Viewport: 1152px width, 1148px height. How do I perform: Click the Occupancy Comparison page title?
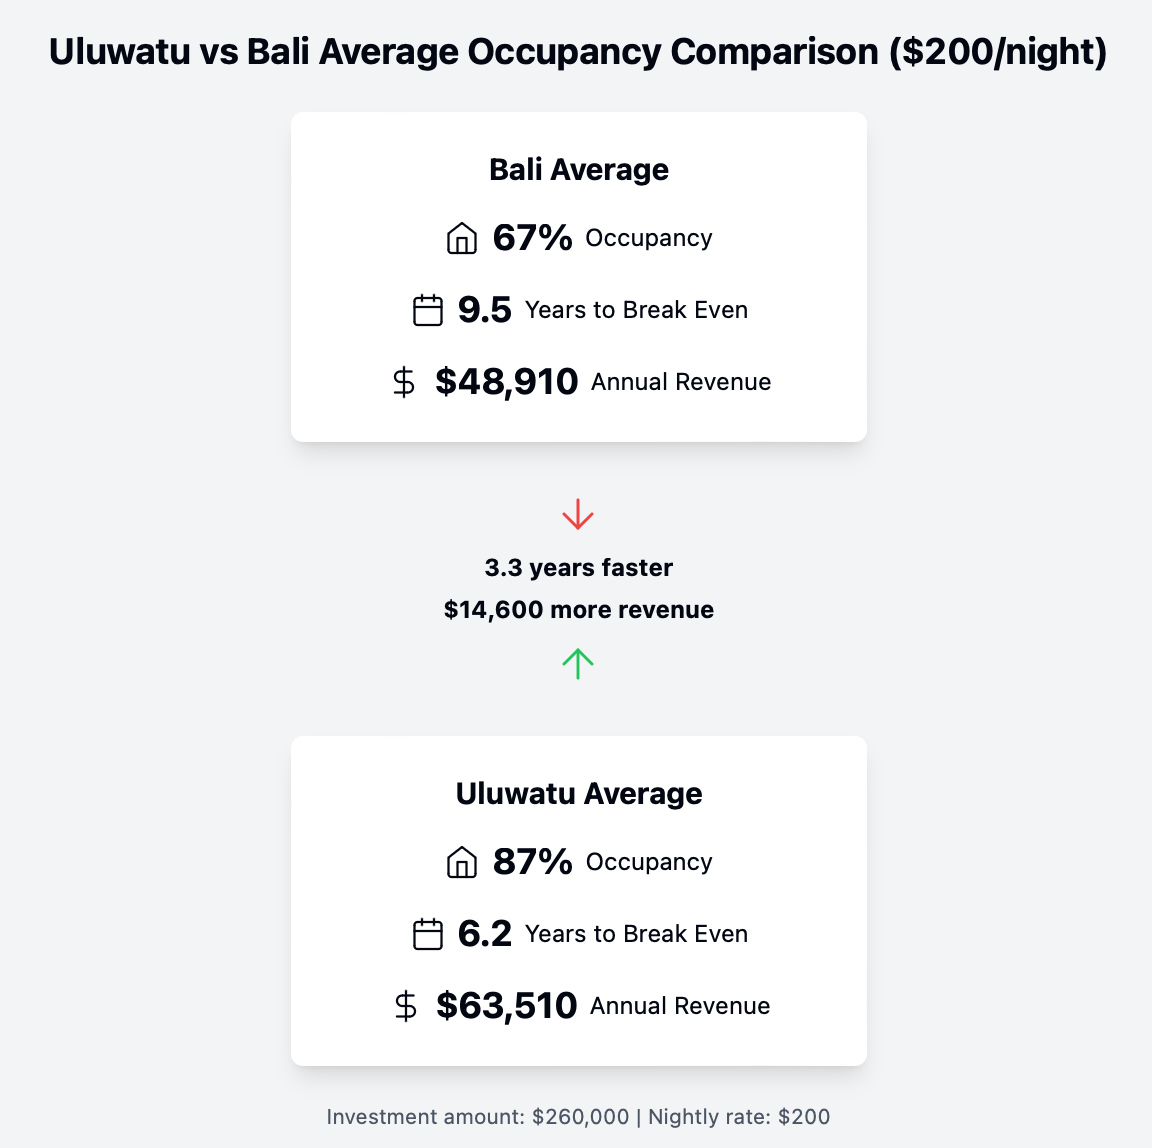[x=577, y=52]
